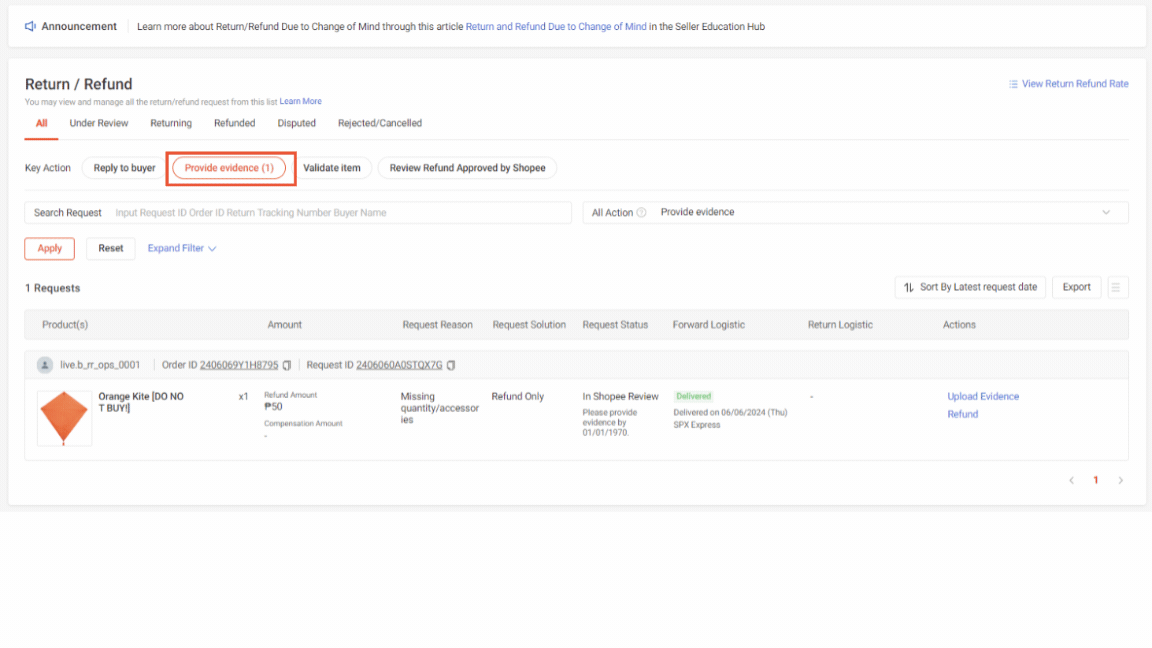
Task: Click the Upload Evidence link
Action: [982, 396]
